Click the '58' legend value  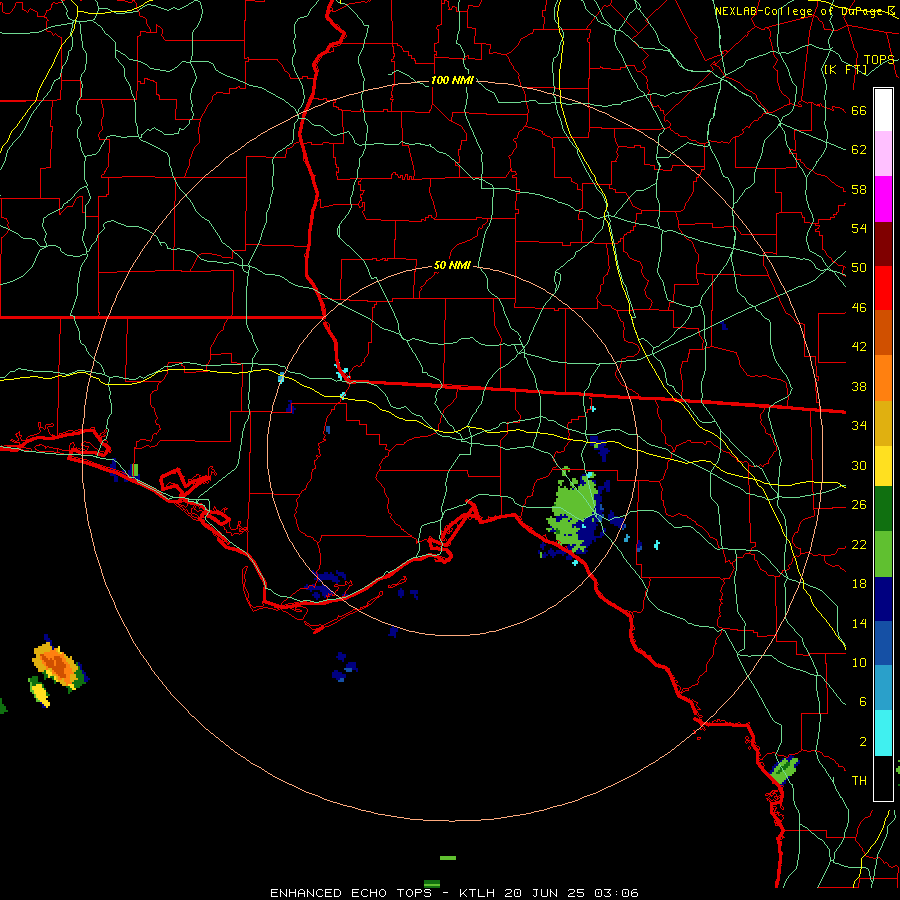point(859,189)
